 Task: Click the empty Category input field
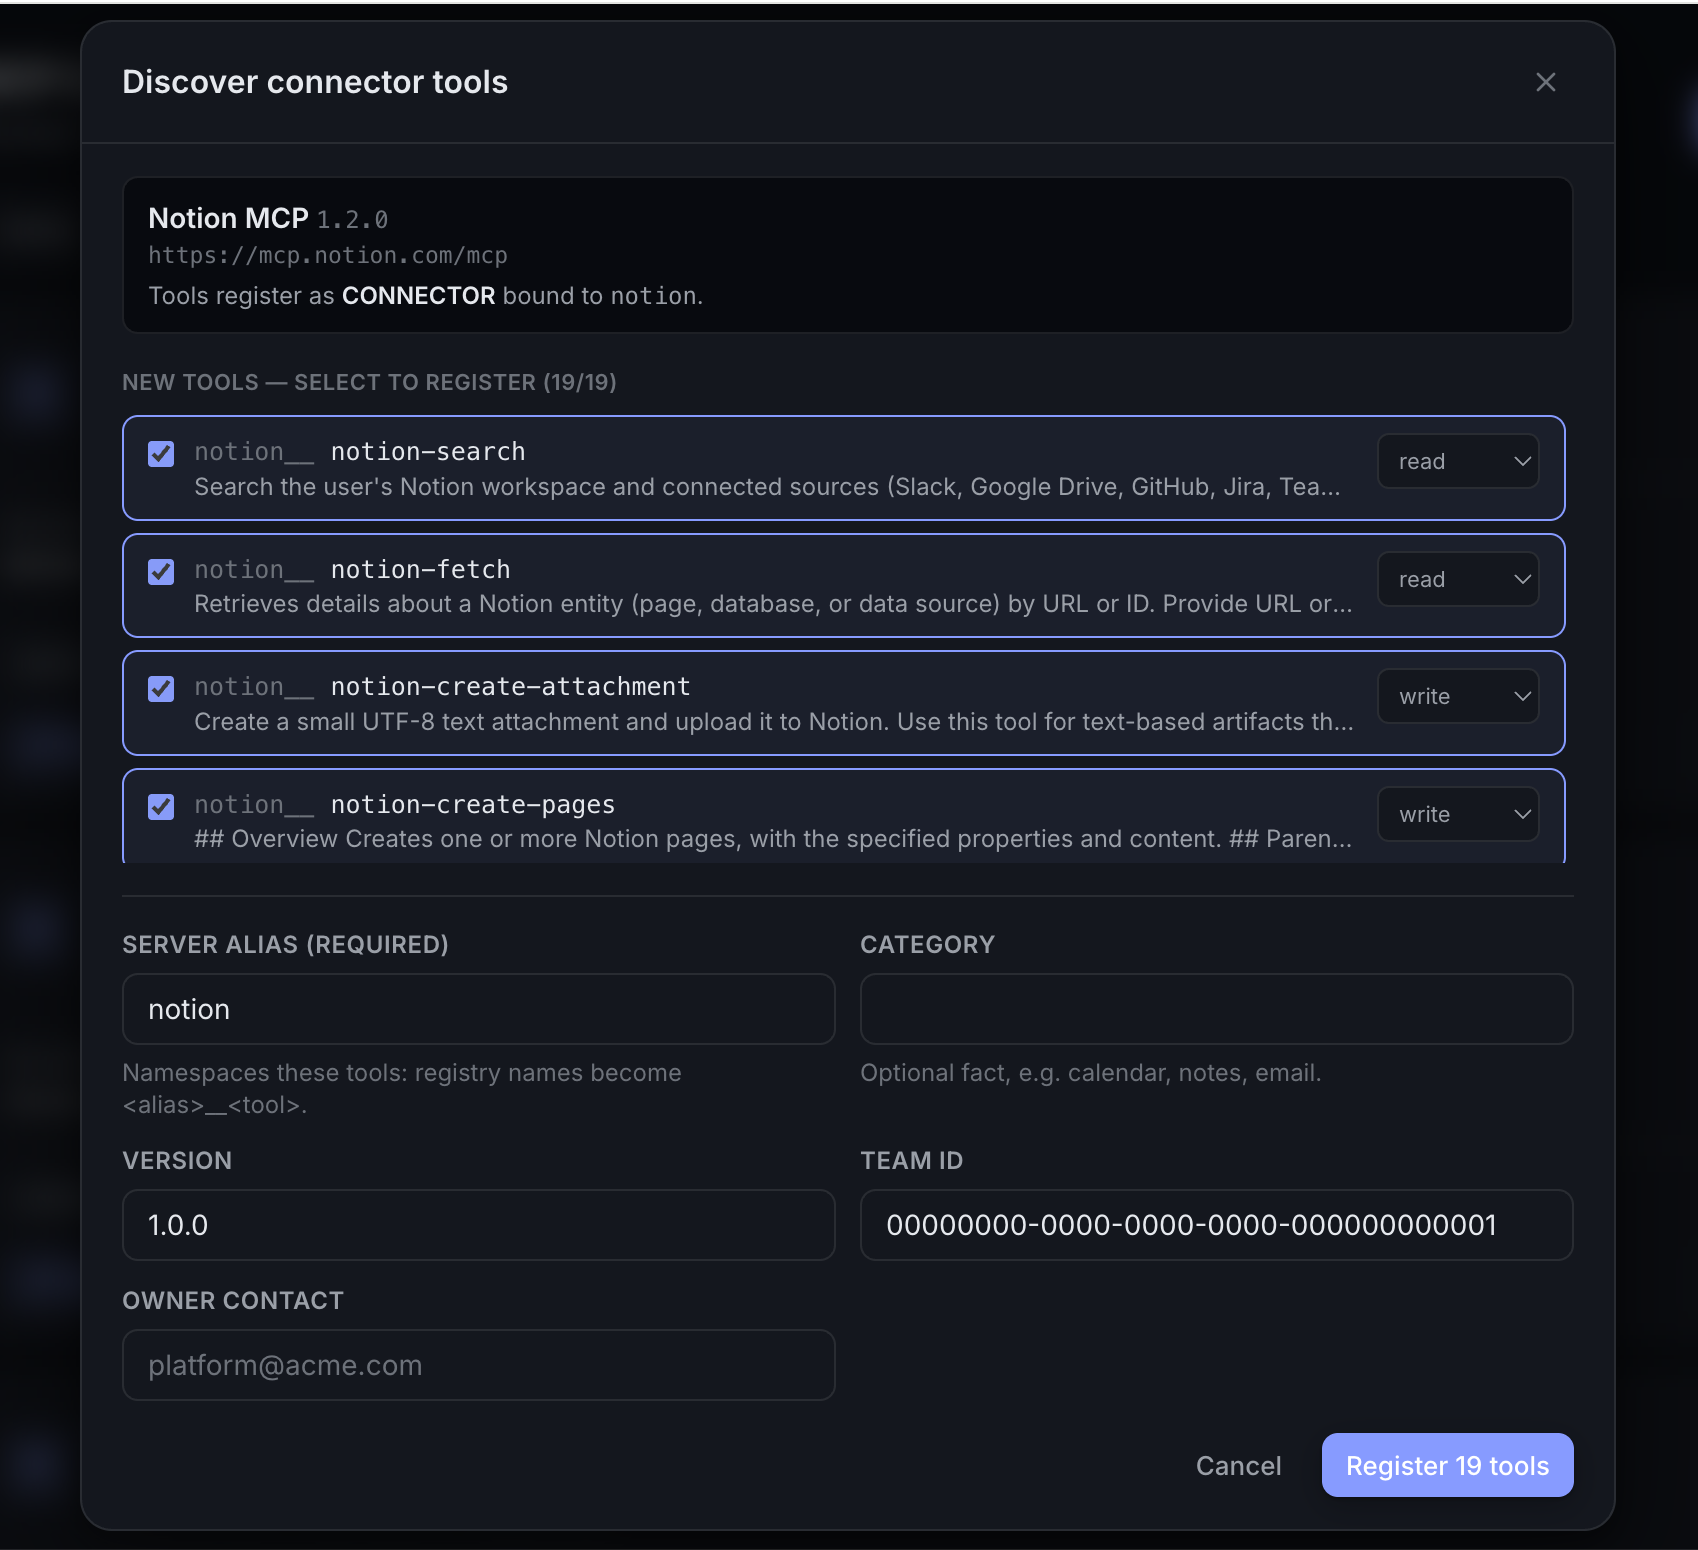[1216, 1009]
